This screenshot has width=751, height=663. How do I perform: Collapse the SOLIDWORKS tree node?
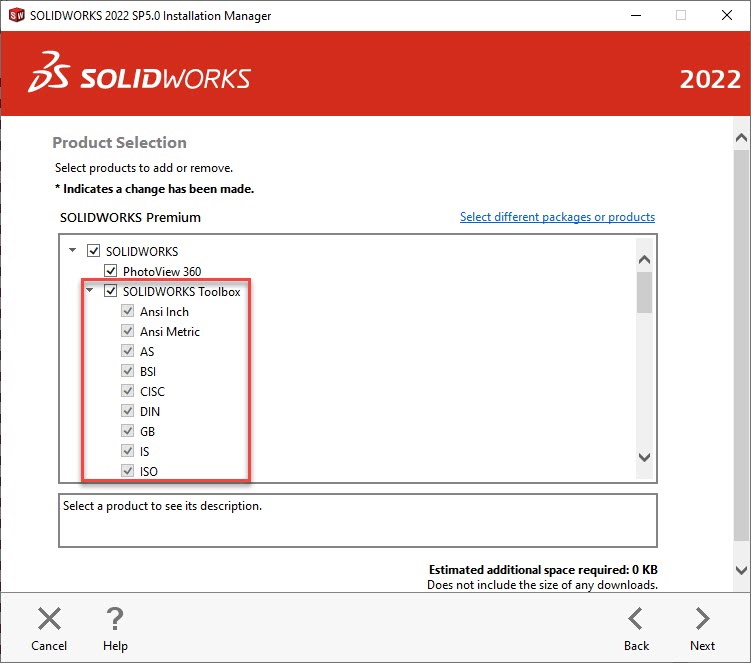coord(72,250)
